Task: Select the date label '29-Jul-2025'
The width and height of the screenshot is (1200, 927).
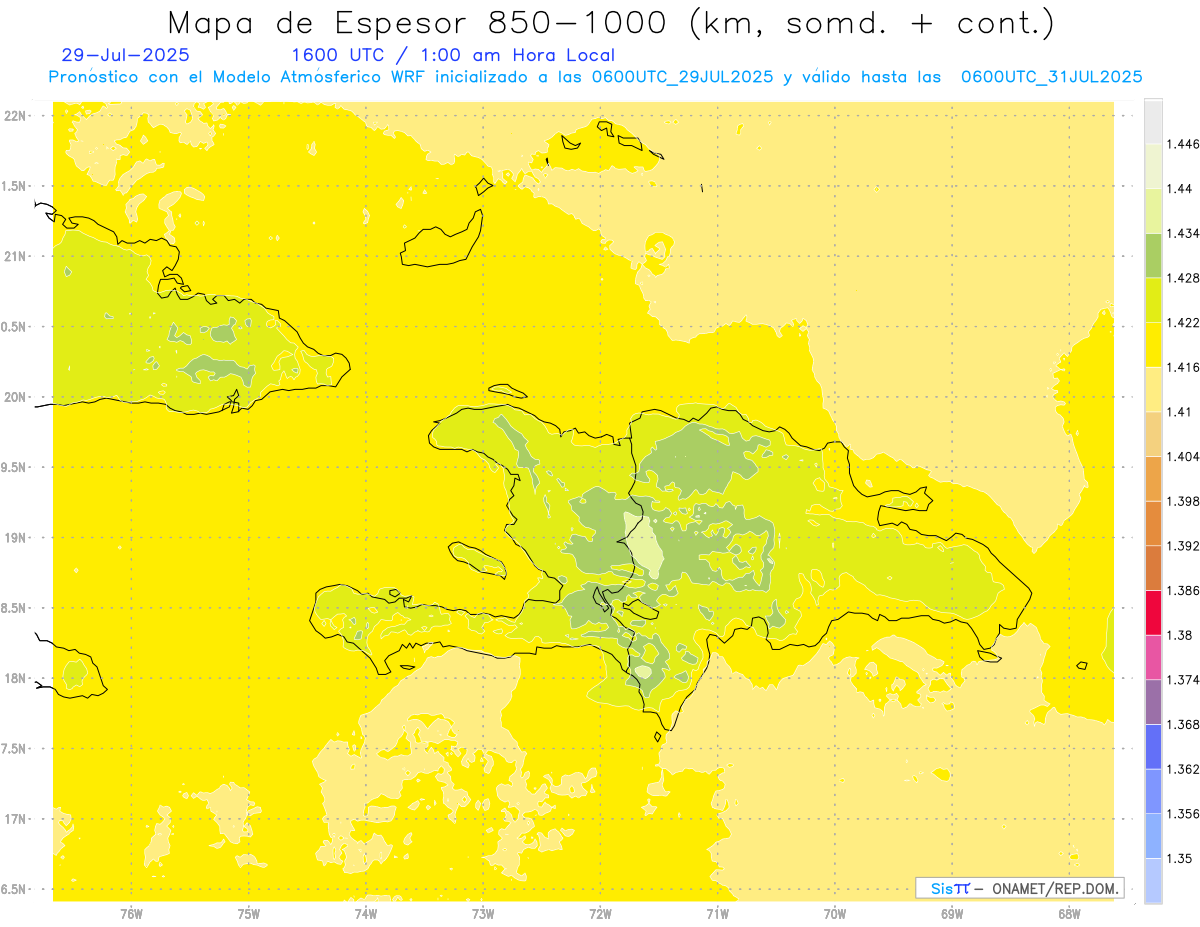Action: click(x=125, y=55)
